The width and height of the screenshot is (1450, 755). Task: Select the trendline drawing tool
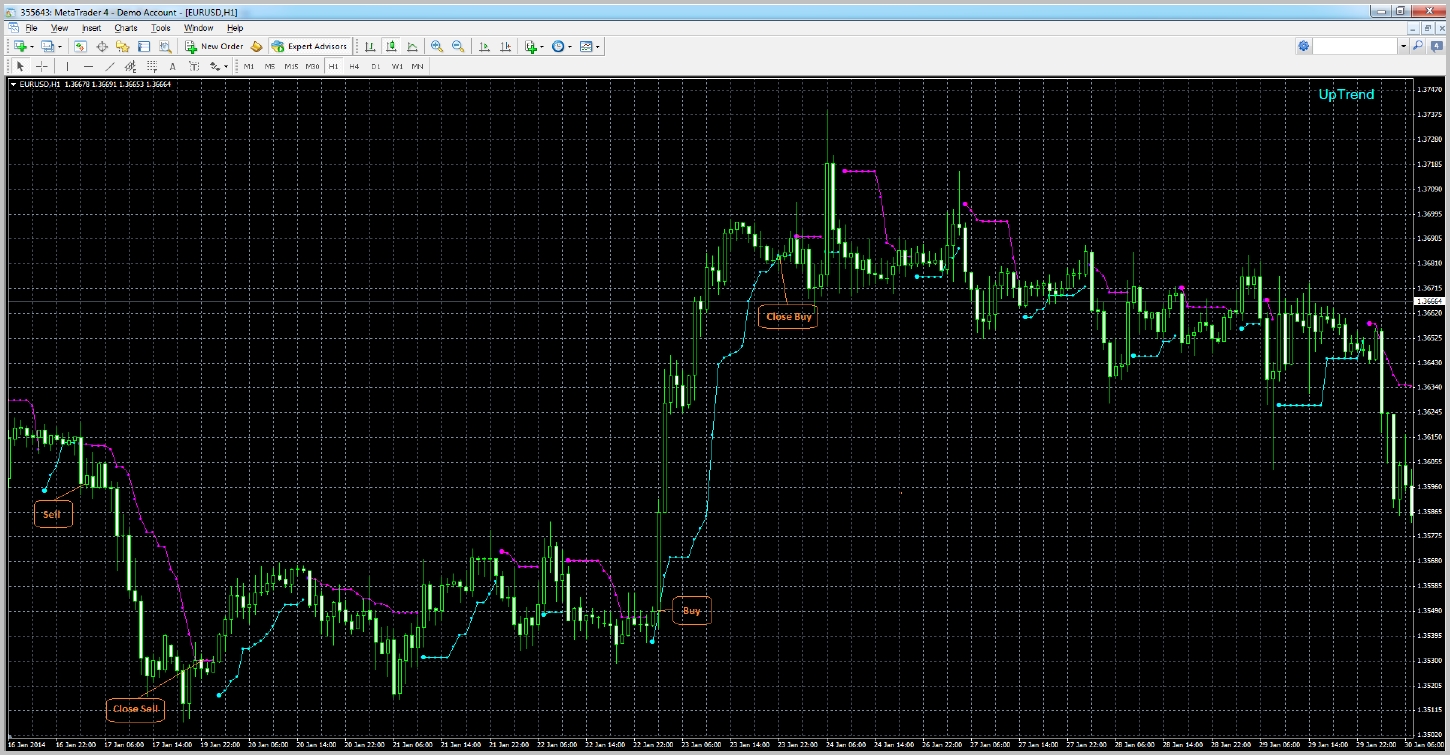pos(110,66)
